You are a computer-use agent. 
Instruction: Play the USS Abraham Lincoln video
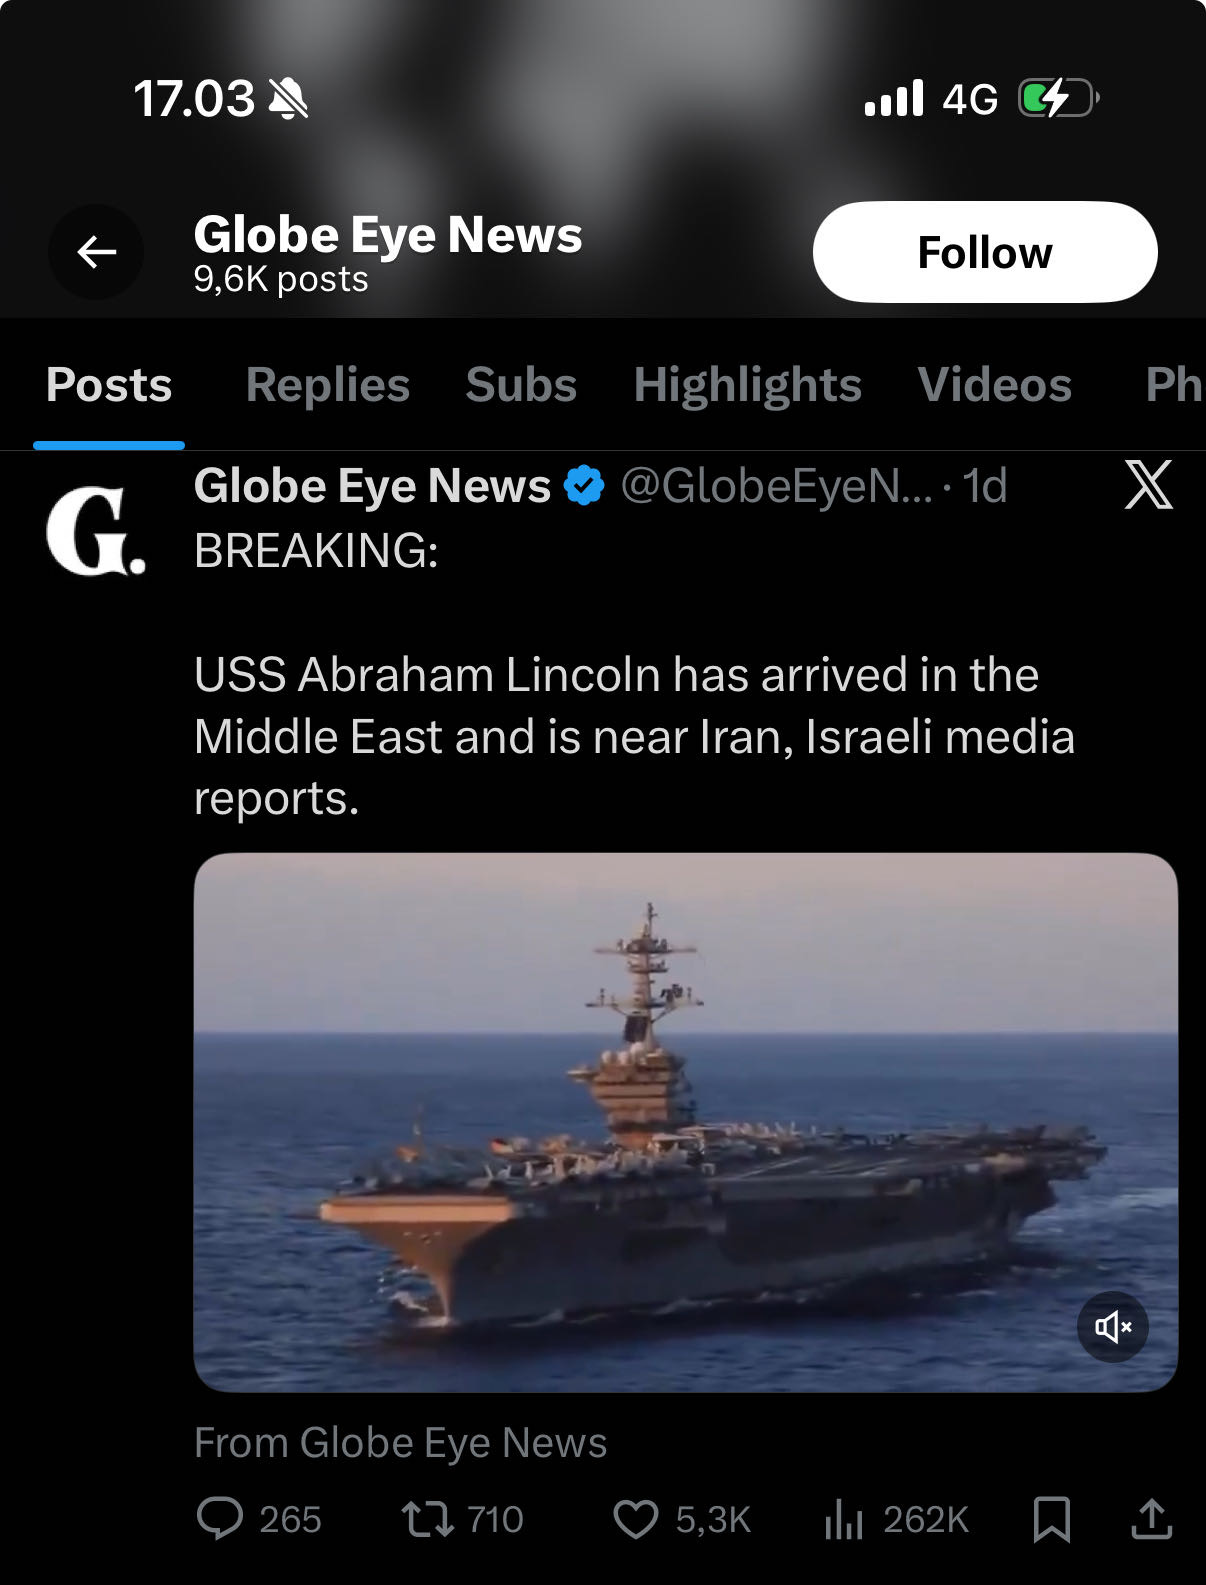pyautogui.click(x=686, y=1122)
